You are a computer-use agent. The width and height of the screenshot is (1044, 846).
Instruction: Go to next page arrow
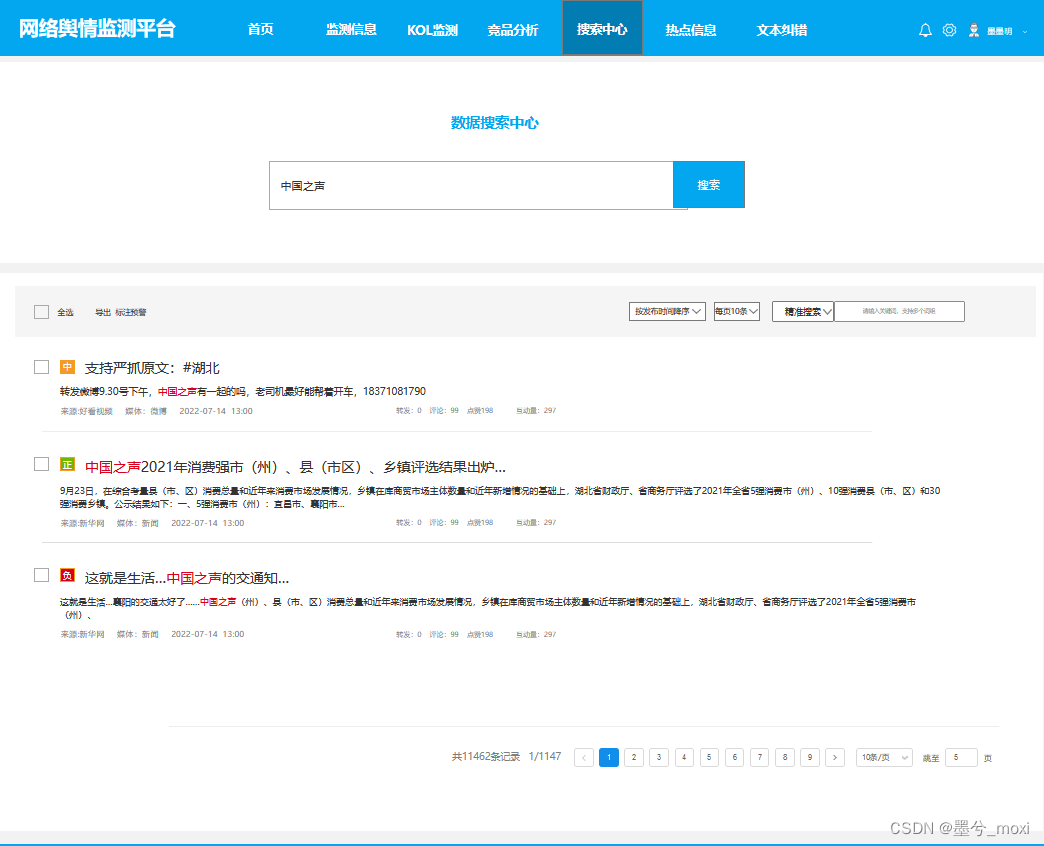tap(834, 757)
